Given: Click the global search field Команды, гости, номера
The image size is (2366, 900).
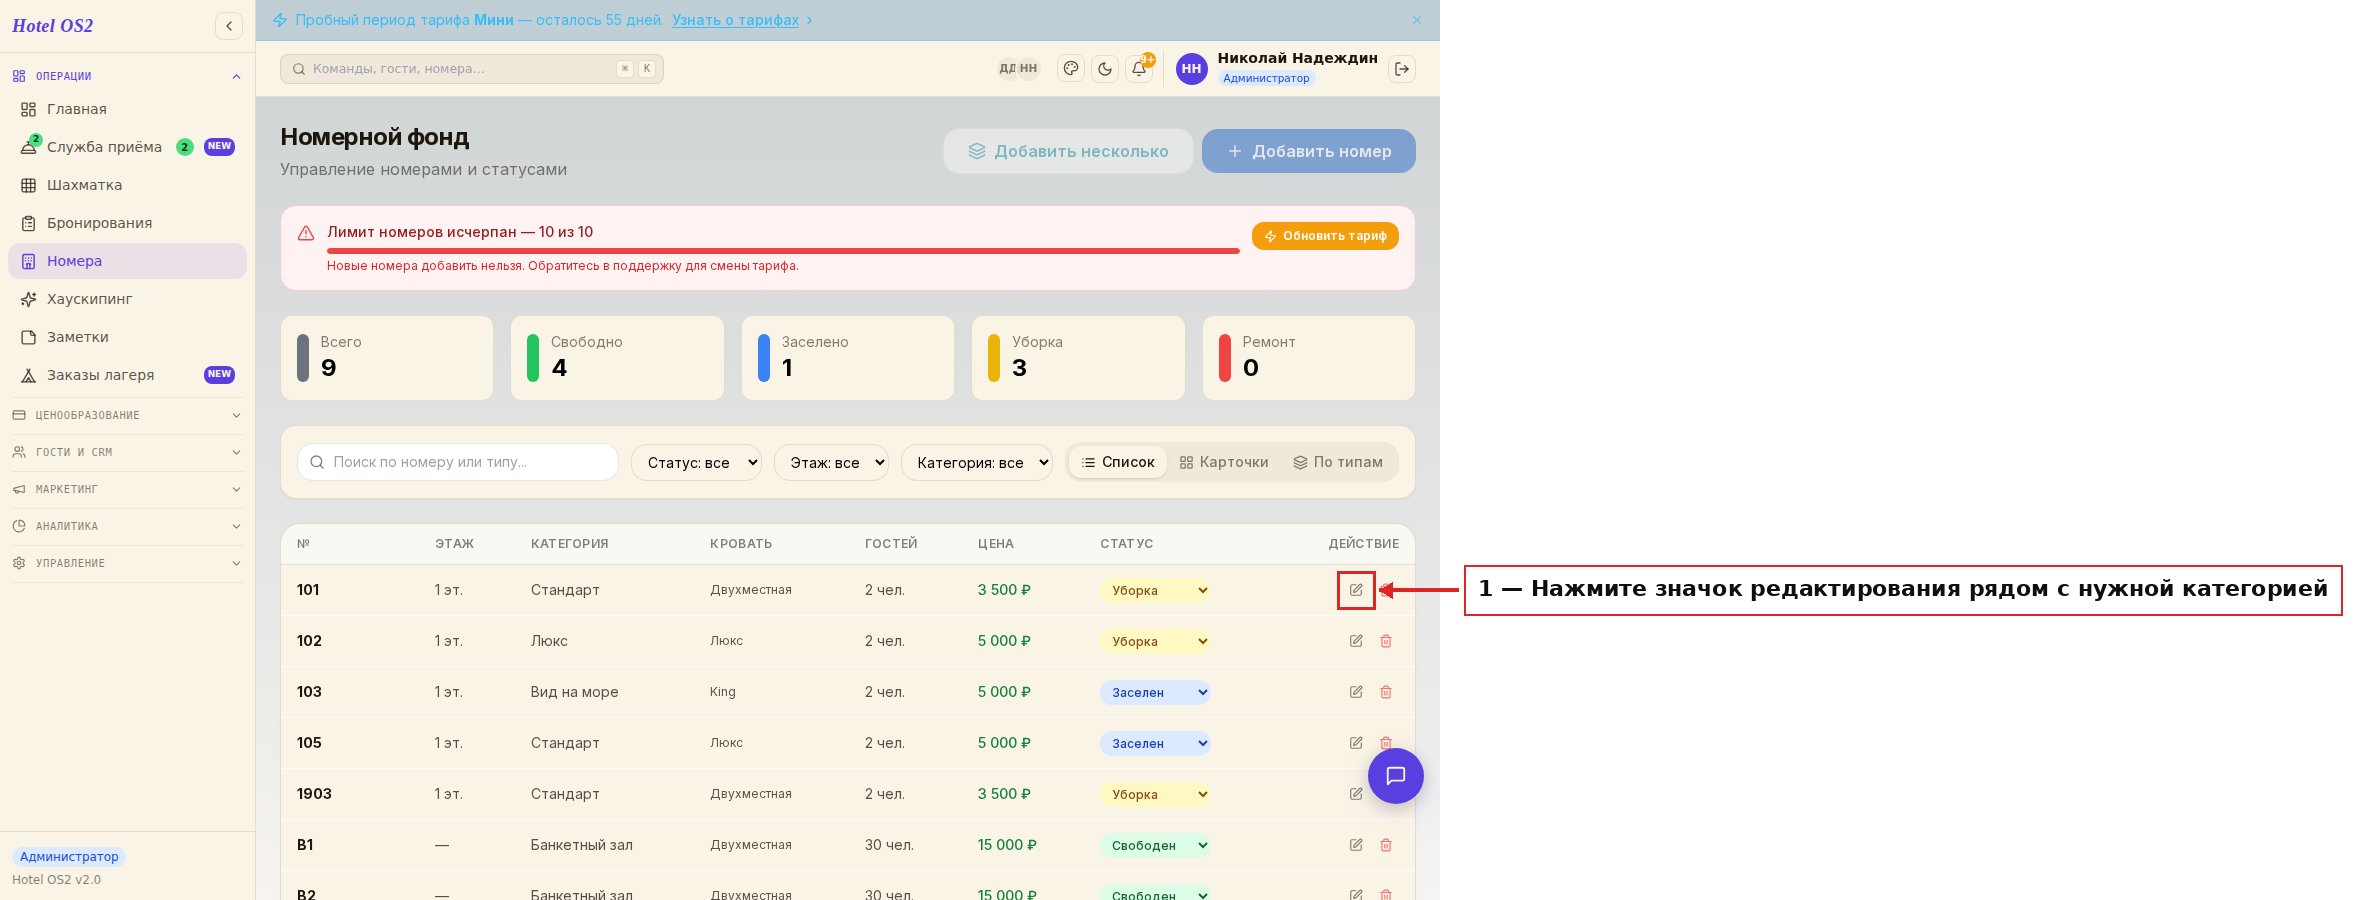Looking at the screenshot, I should [472, 69].
